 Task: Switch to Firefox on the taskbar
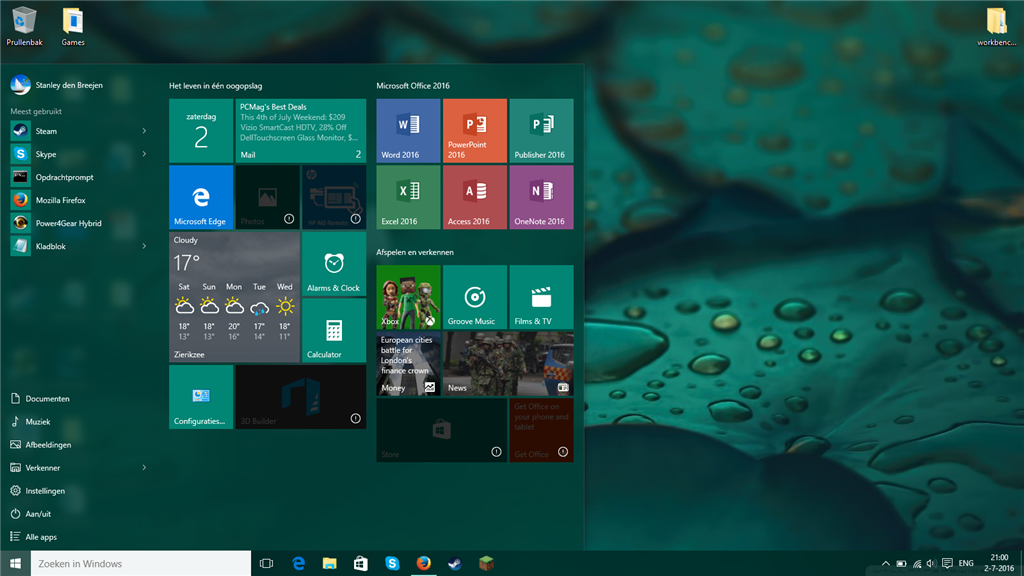423,563
